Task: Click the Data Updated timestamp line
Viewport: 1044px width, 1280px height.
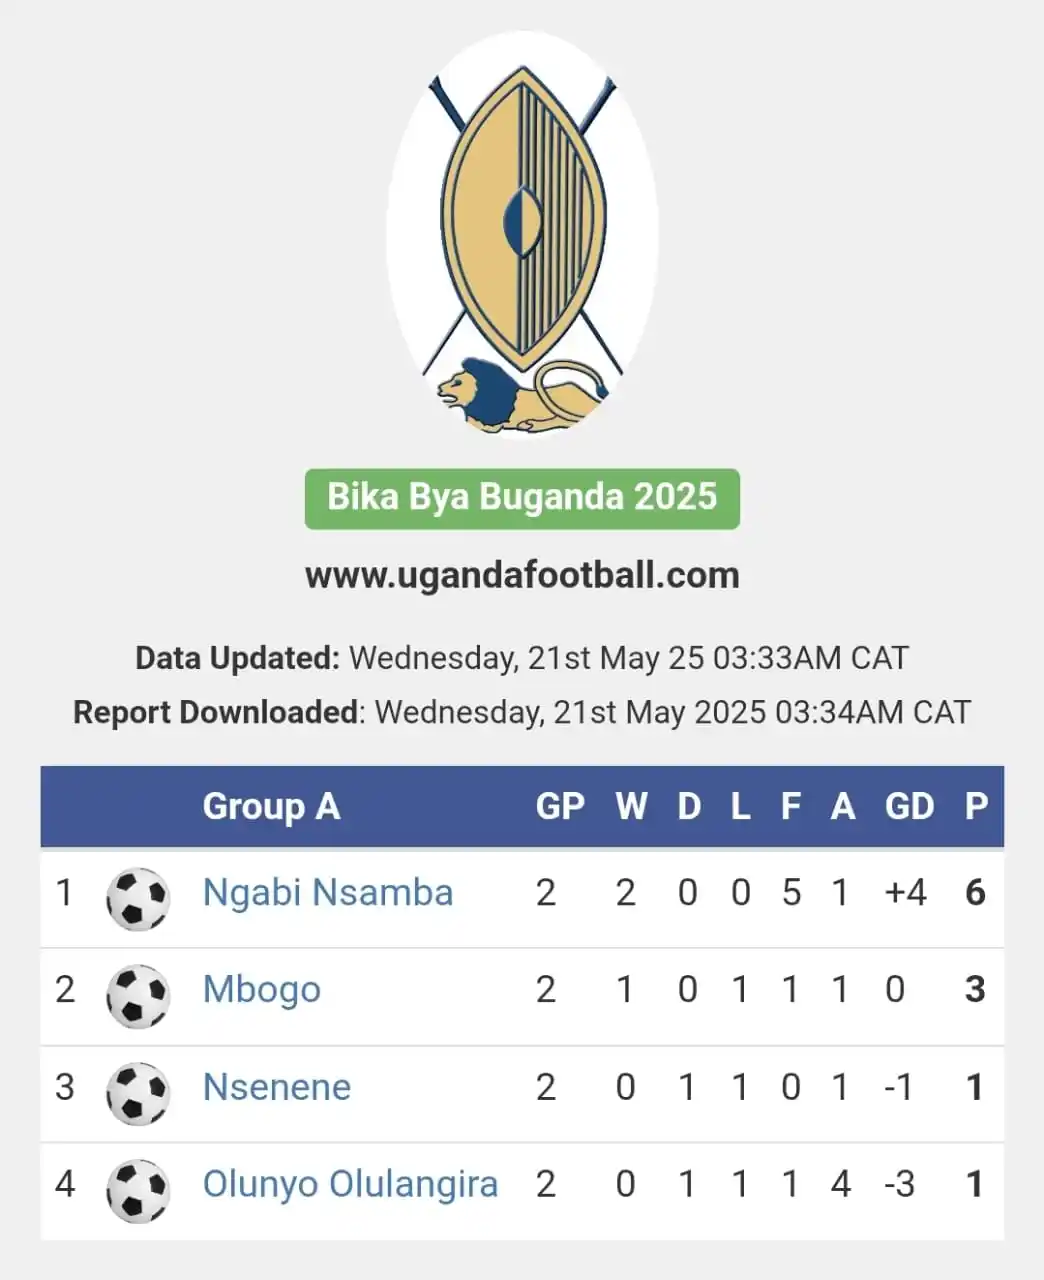Action: pos(522,658)
